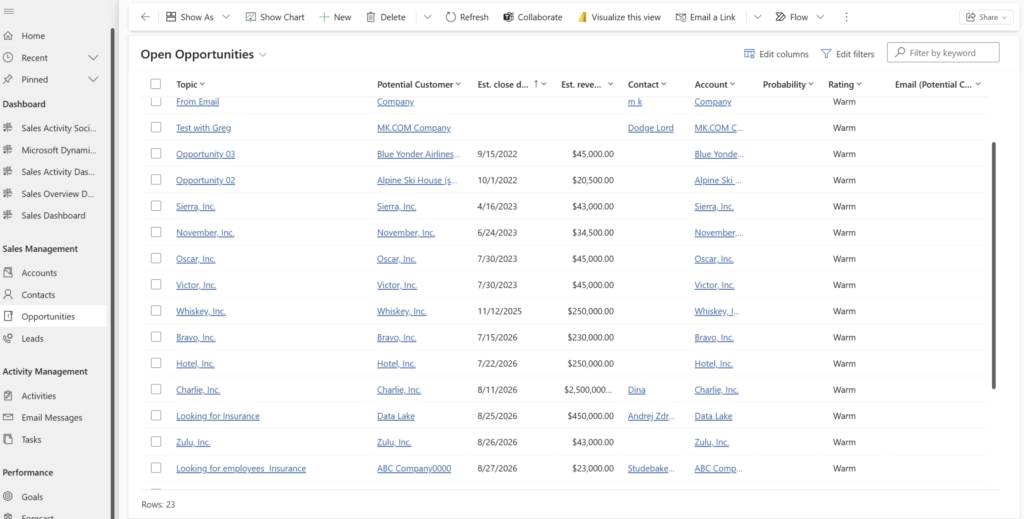Image resolution: width=1024 pixels, height=519 pixels.
Task: Click the Delete trash icon
Action: (x=371, y=17)
